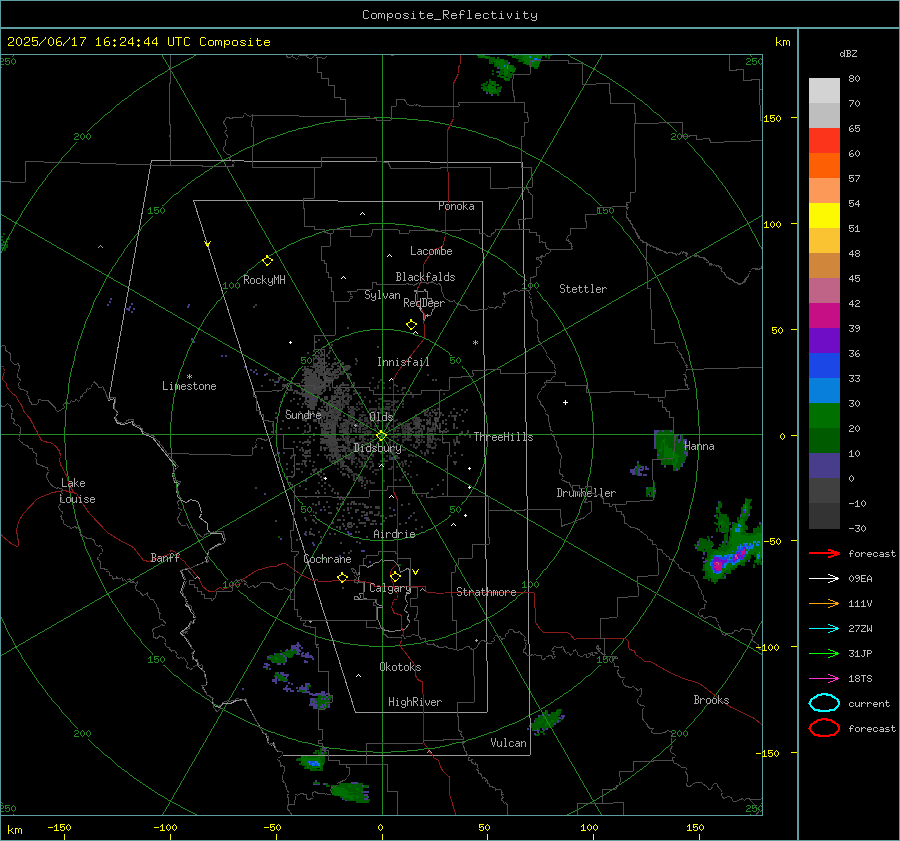Click the orange 111V arrow icon
900x841 pixels.
coord(824,603)
